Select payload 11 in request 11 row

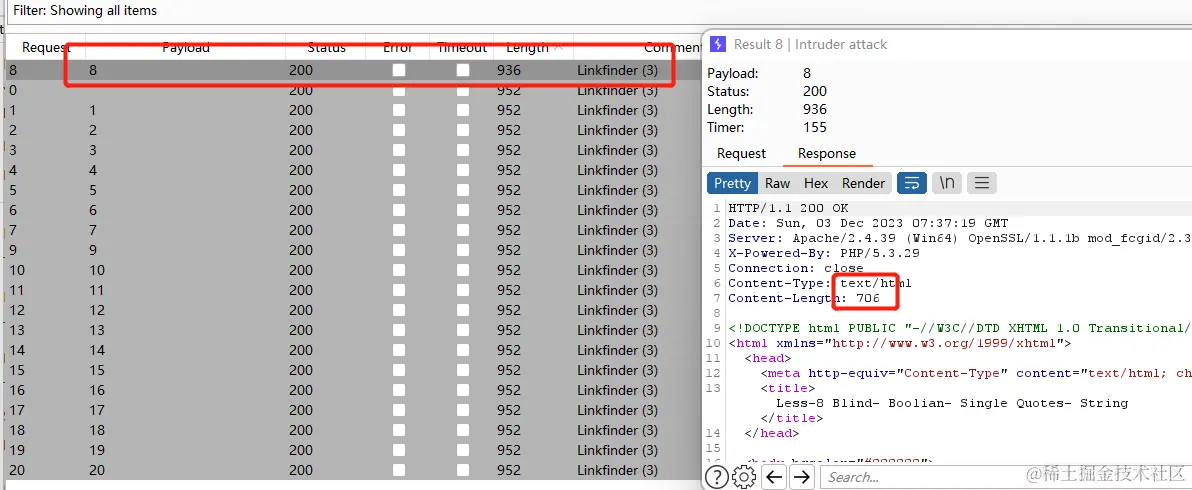(x=96, y=290)
